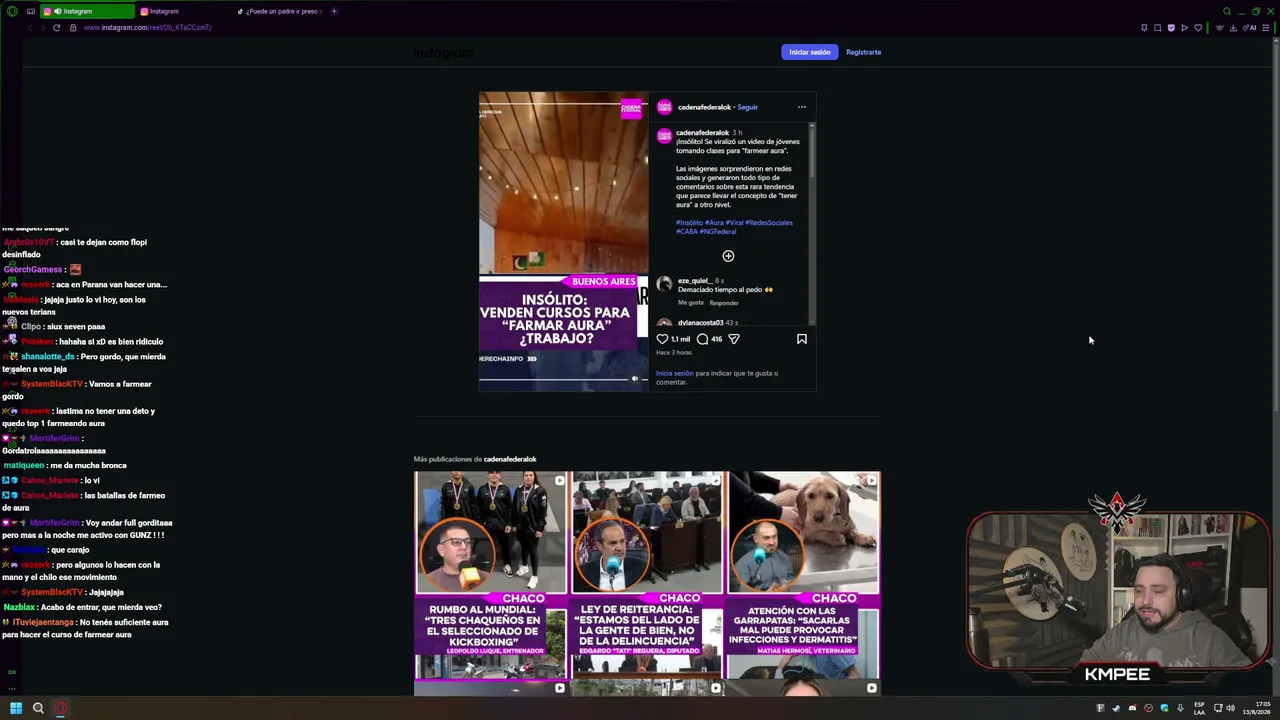
Task: Open cadenafederalok link in 'Más publicaciones de'
Action: tap(510, 459)
